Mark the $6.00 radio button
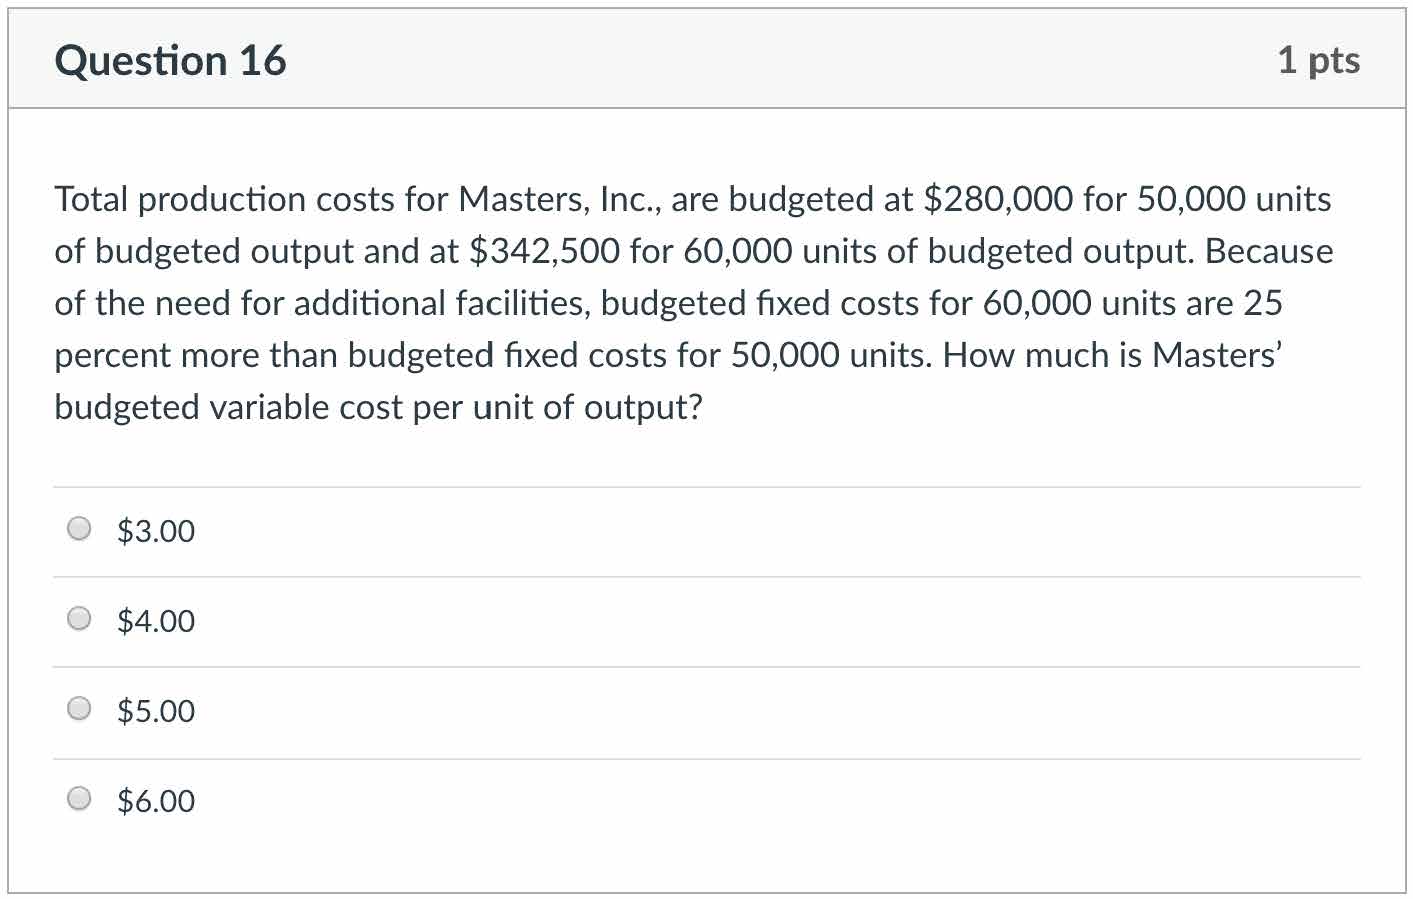The height and width of the screenshot is (899, 1413). coord(80,799)
